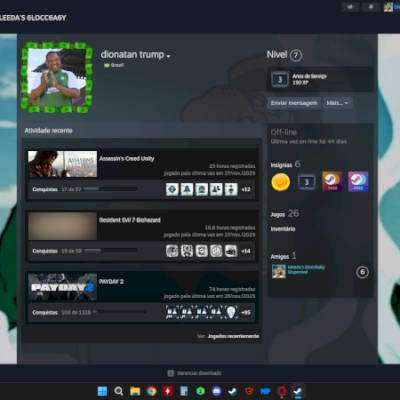The image size is (400, 400).
Task: Open the Windows Start menu
Action: tap(102, 391)
